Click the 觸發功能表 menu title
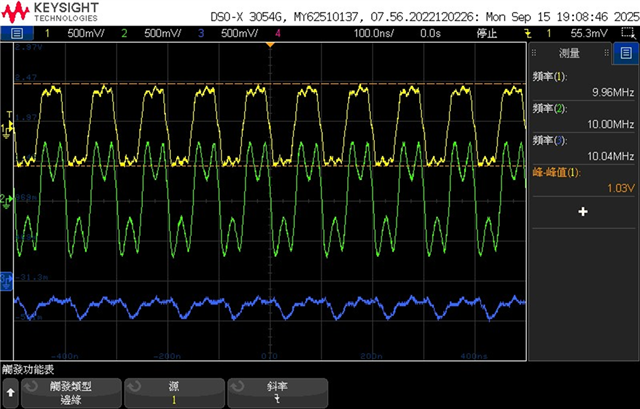Viewport: 640px width, 409px height. coord(28,370)
